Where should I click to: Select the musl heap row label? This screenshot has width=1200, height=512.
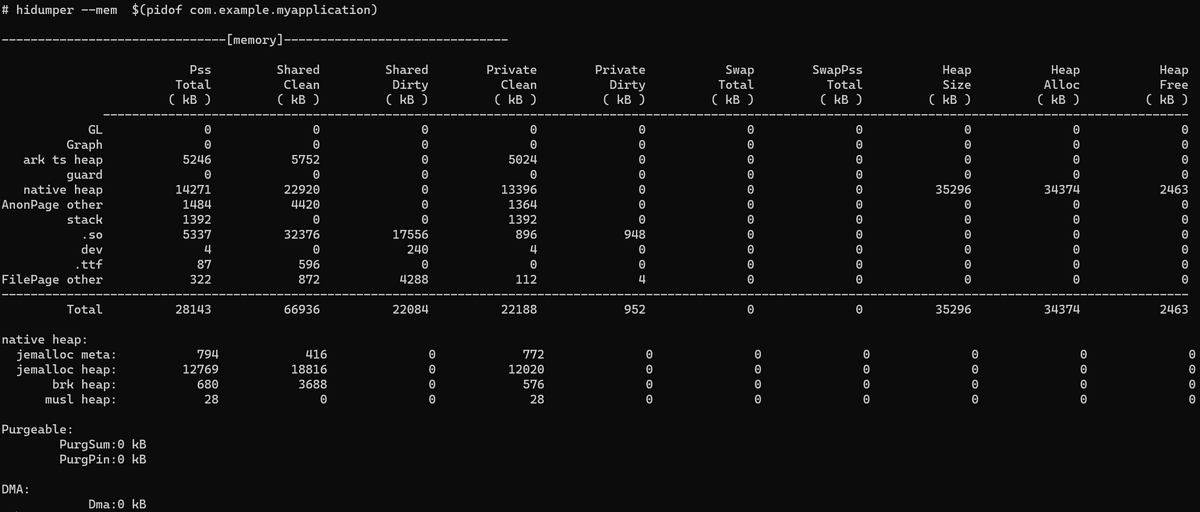pos(80,400)
